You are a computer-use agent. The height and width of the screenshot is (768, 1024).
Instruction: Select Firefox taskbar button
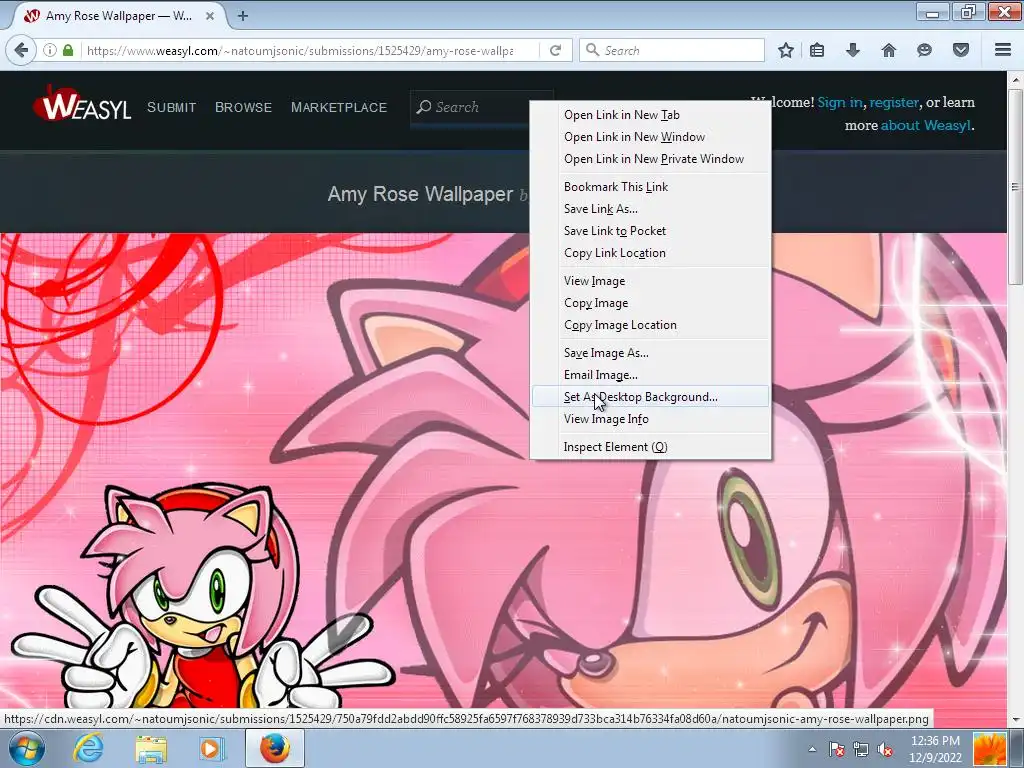point(275,748)
